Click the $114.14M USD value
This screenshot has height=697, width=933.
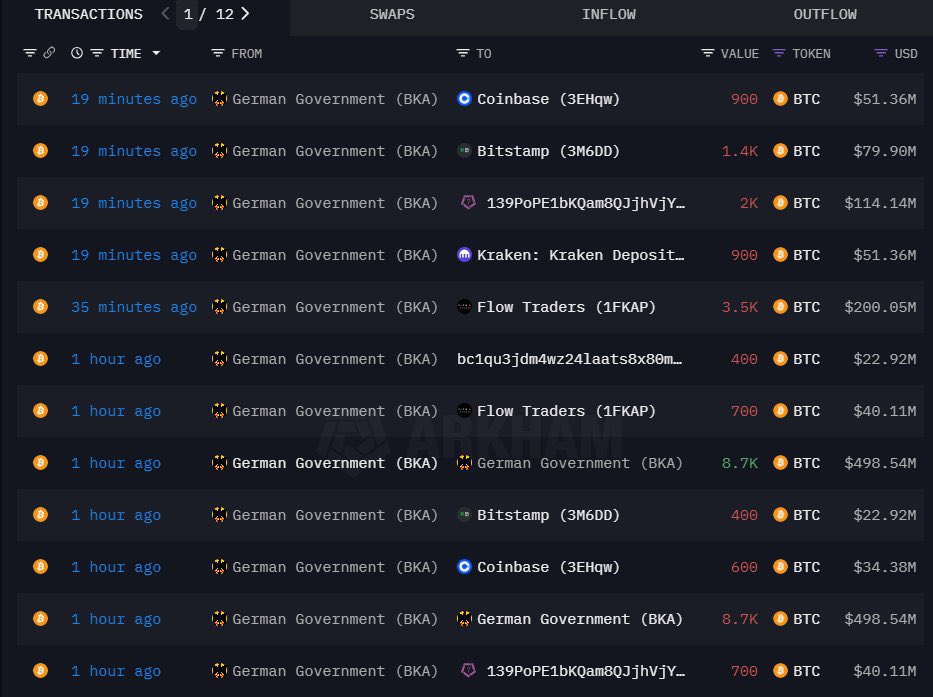(x=880, y=203)
